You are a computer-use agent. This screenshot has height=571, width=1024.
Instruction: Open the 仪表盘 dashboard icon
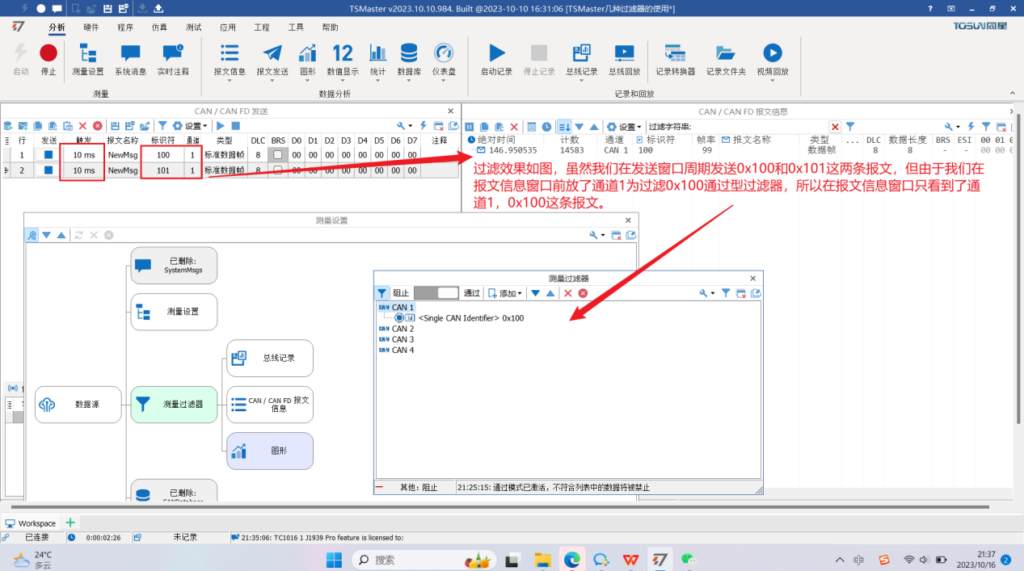pyautogui.click(x=444, y=56)
